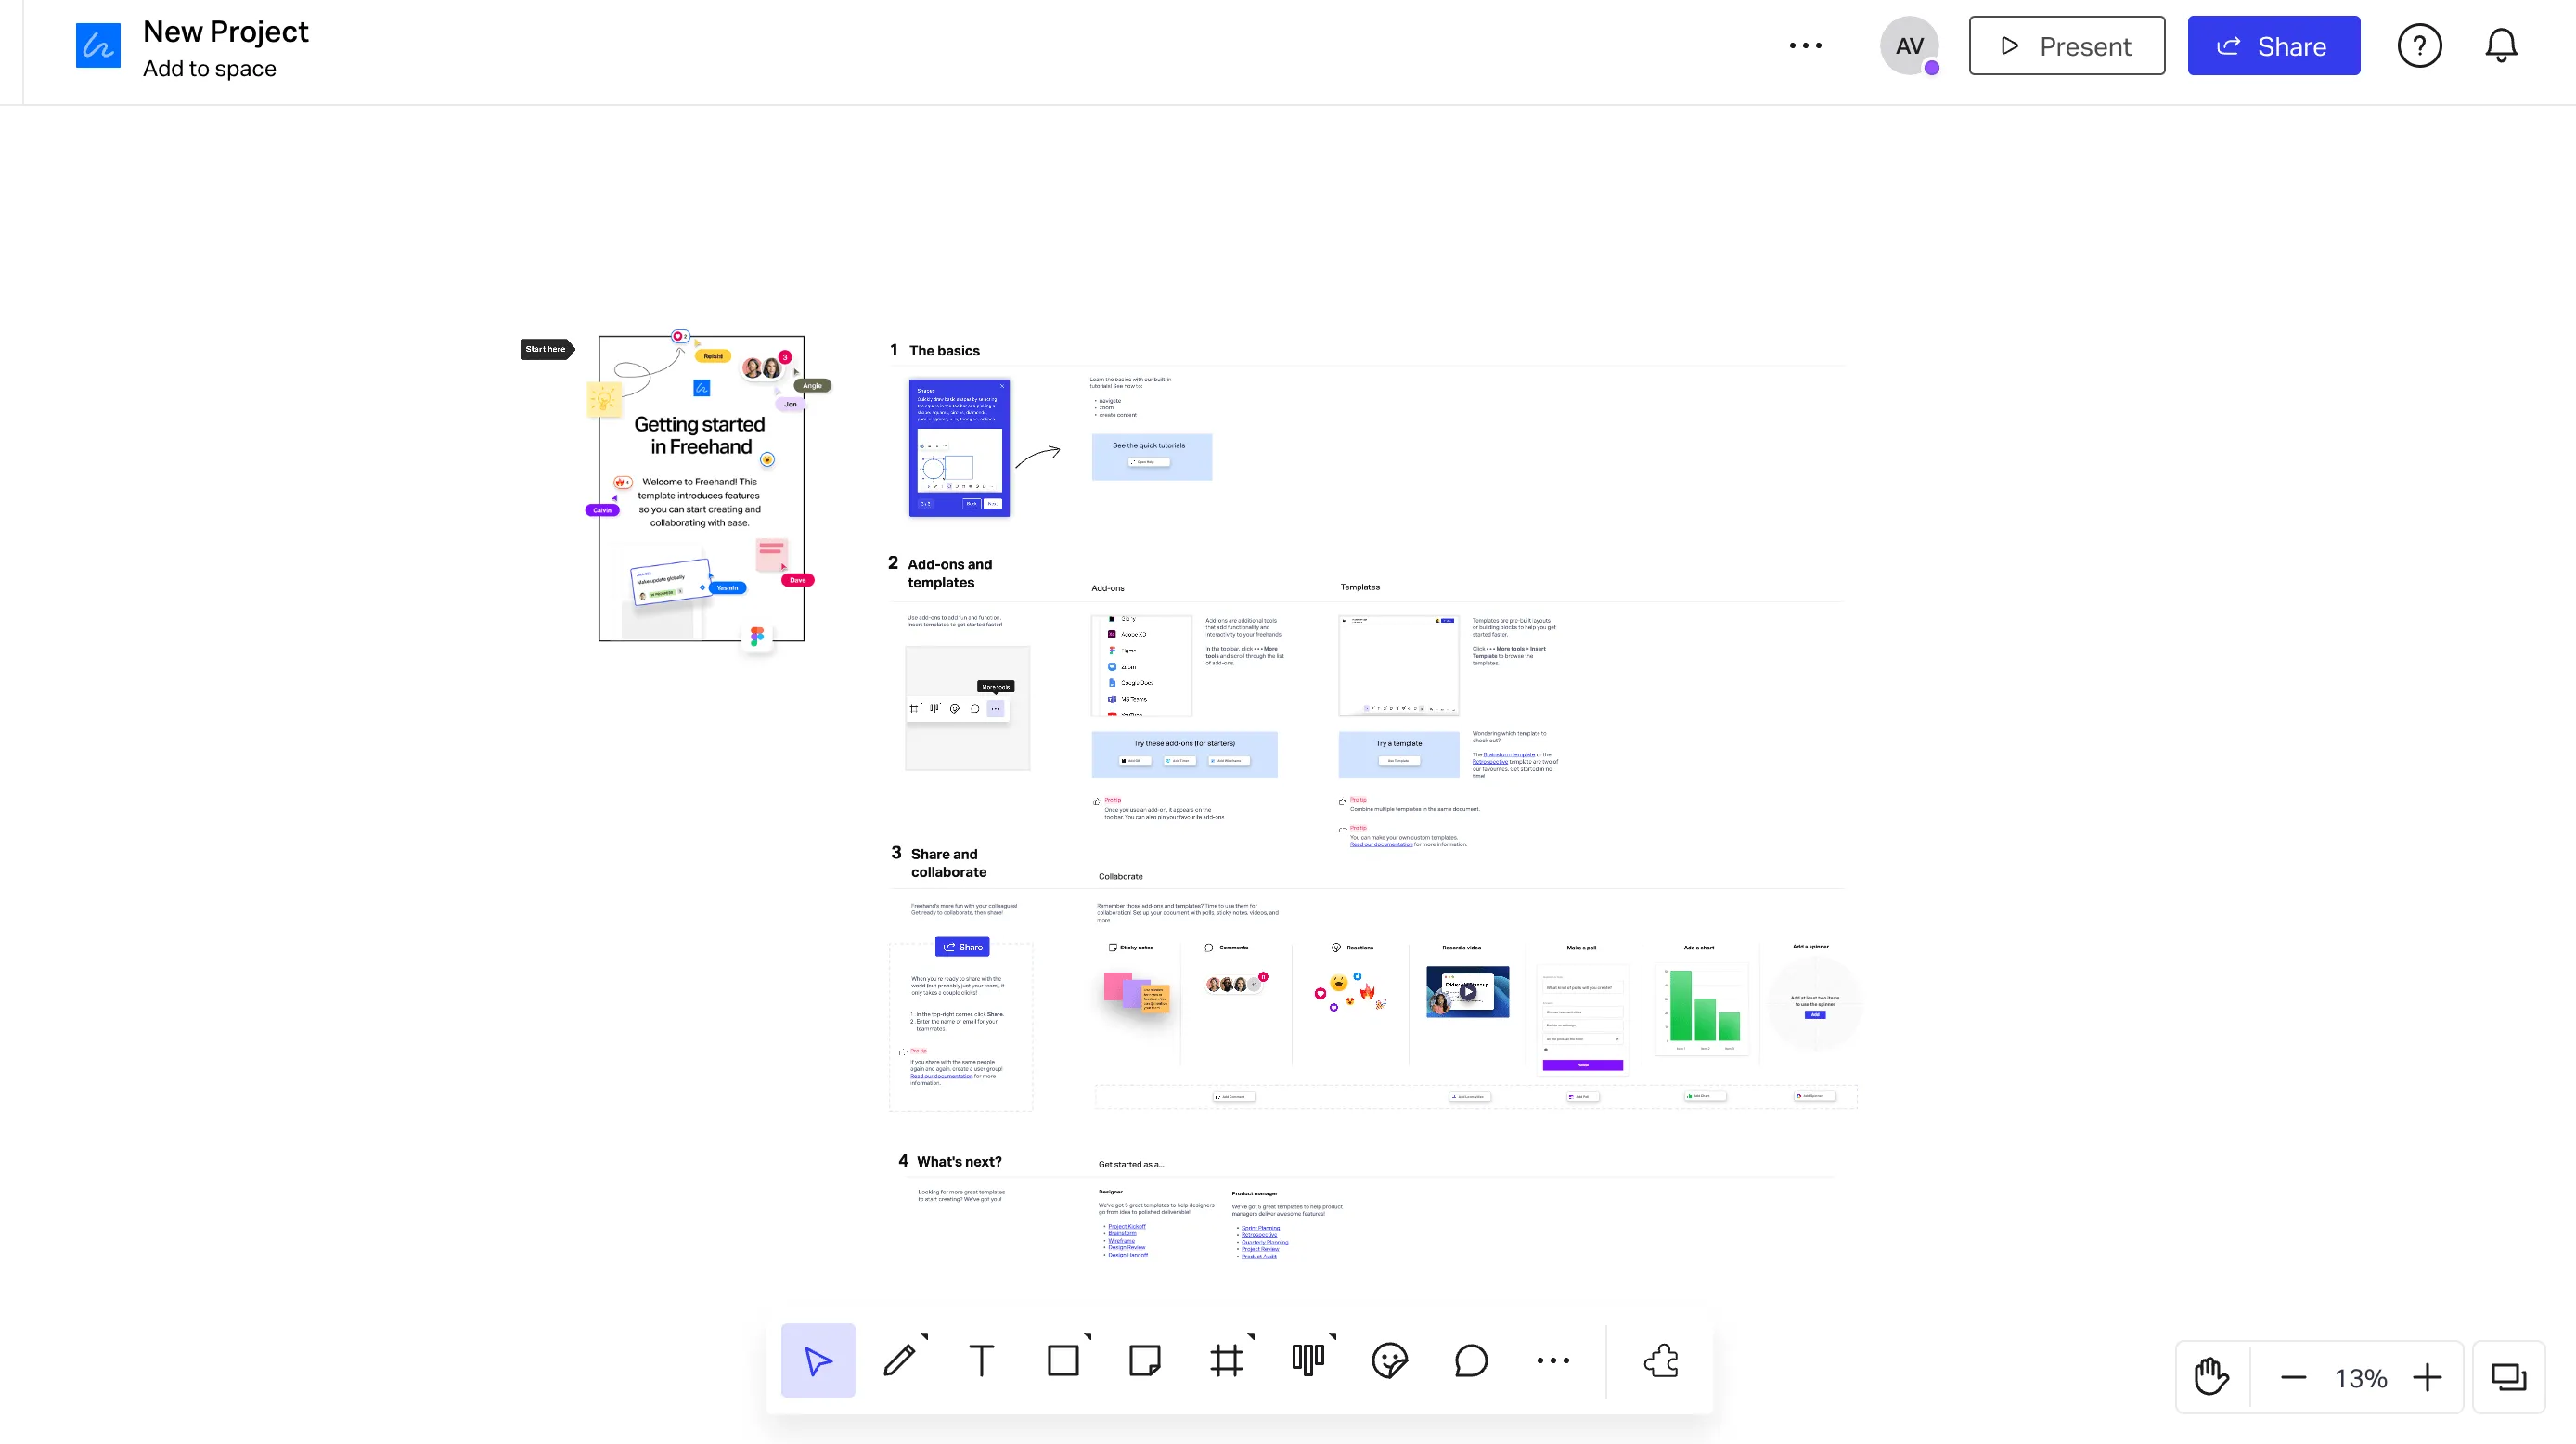
Task: Click Add to space
Action: [x=210, y=69]
